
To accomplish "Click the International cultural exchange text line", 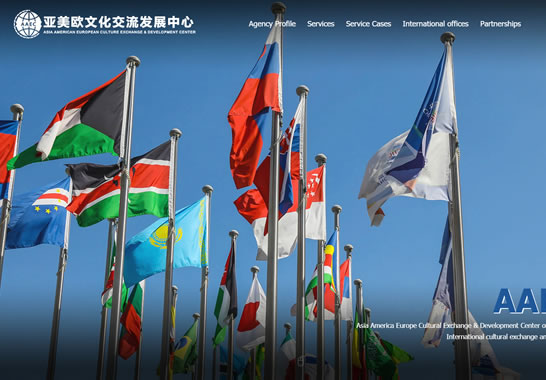I will (496, 337).
